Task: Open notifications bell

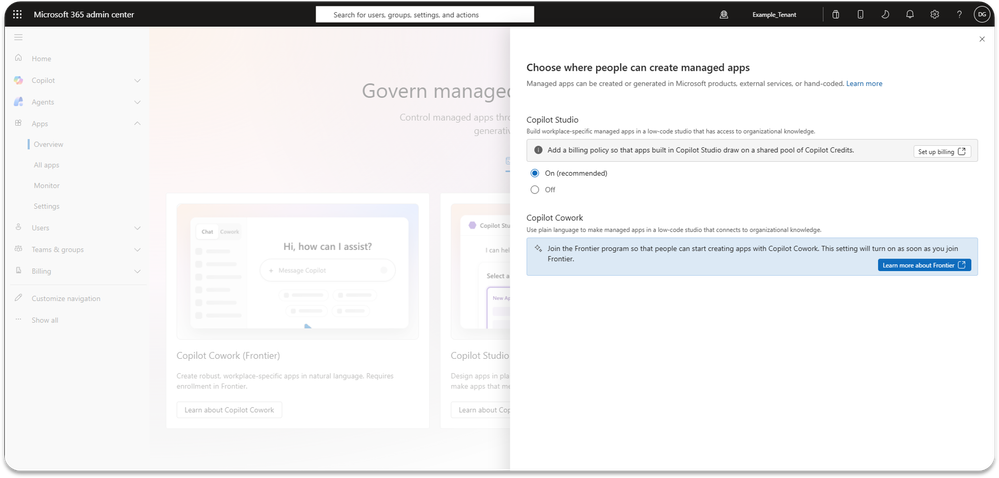Action: click(910, 15)
